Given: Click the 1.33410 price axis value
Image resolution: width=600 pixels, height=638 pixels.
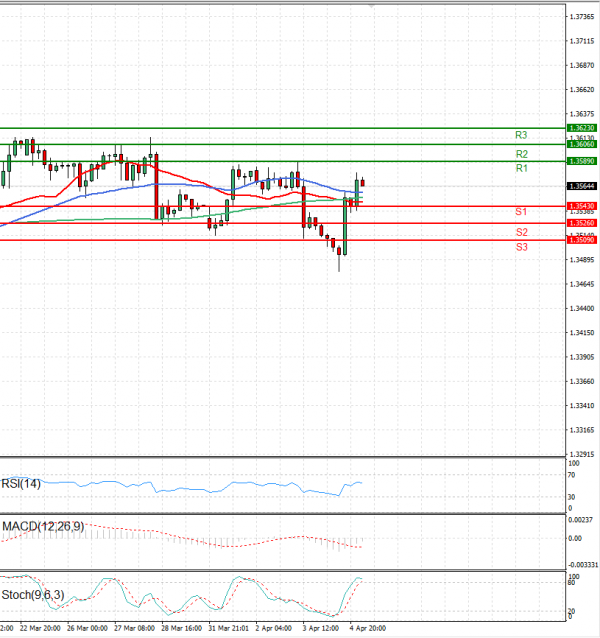Looking at the screenshot, I should pyautogui.click(x=582, y=406).
